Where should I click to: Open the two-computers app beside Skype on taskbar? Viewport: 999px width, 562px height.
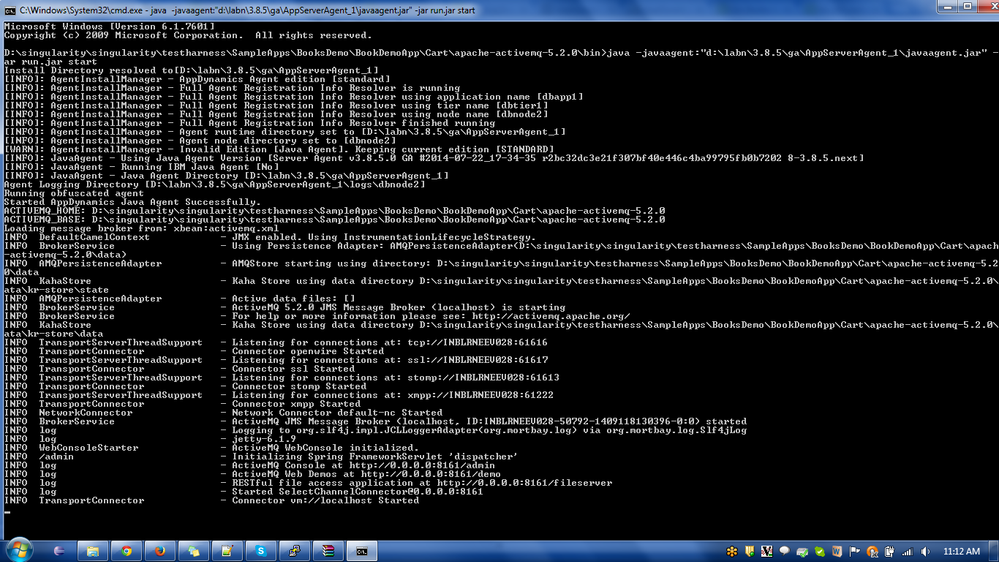[x=294, y=551]
